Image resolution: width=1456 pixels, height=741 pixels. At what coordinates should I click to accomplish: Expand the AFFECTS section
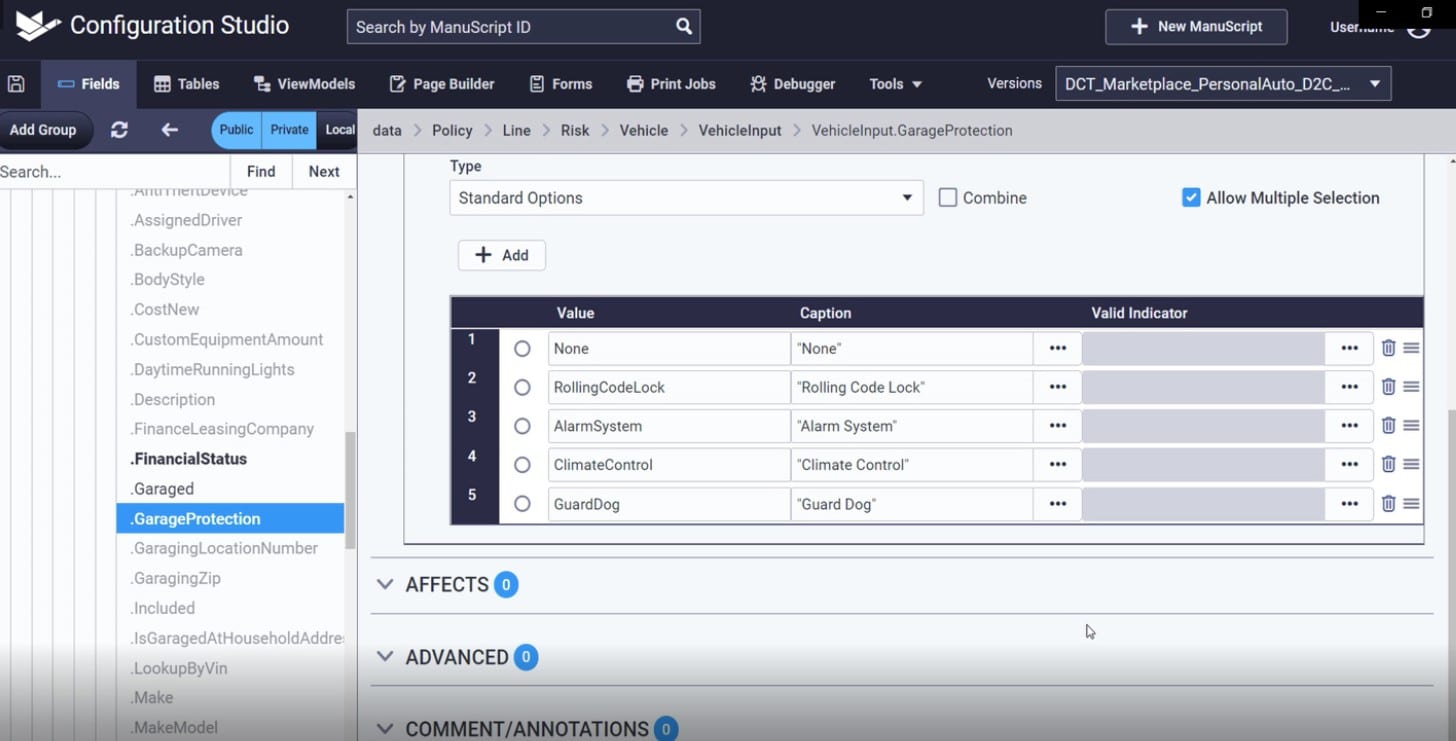pyautogui.click(x=385, y=585)
